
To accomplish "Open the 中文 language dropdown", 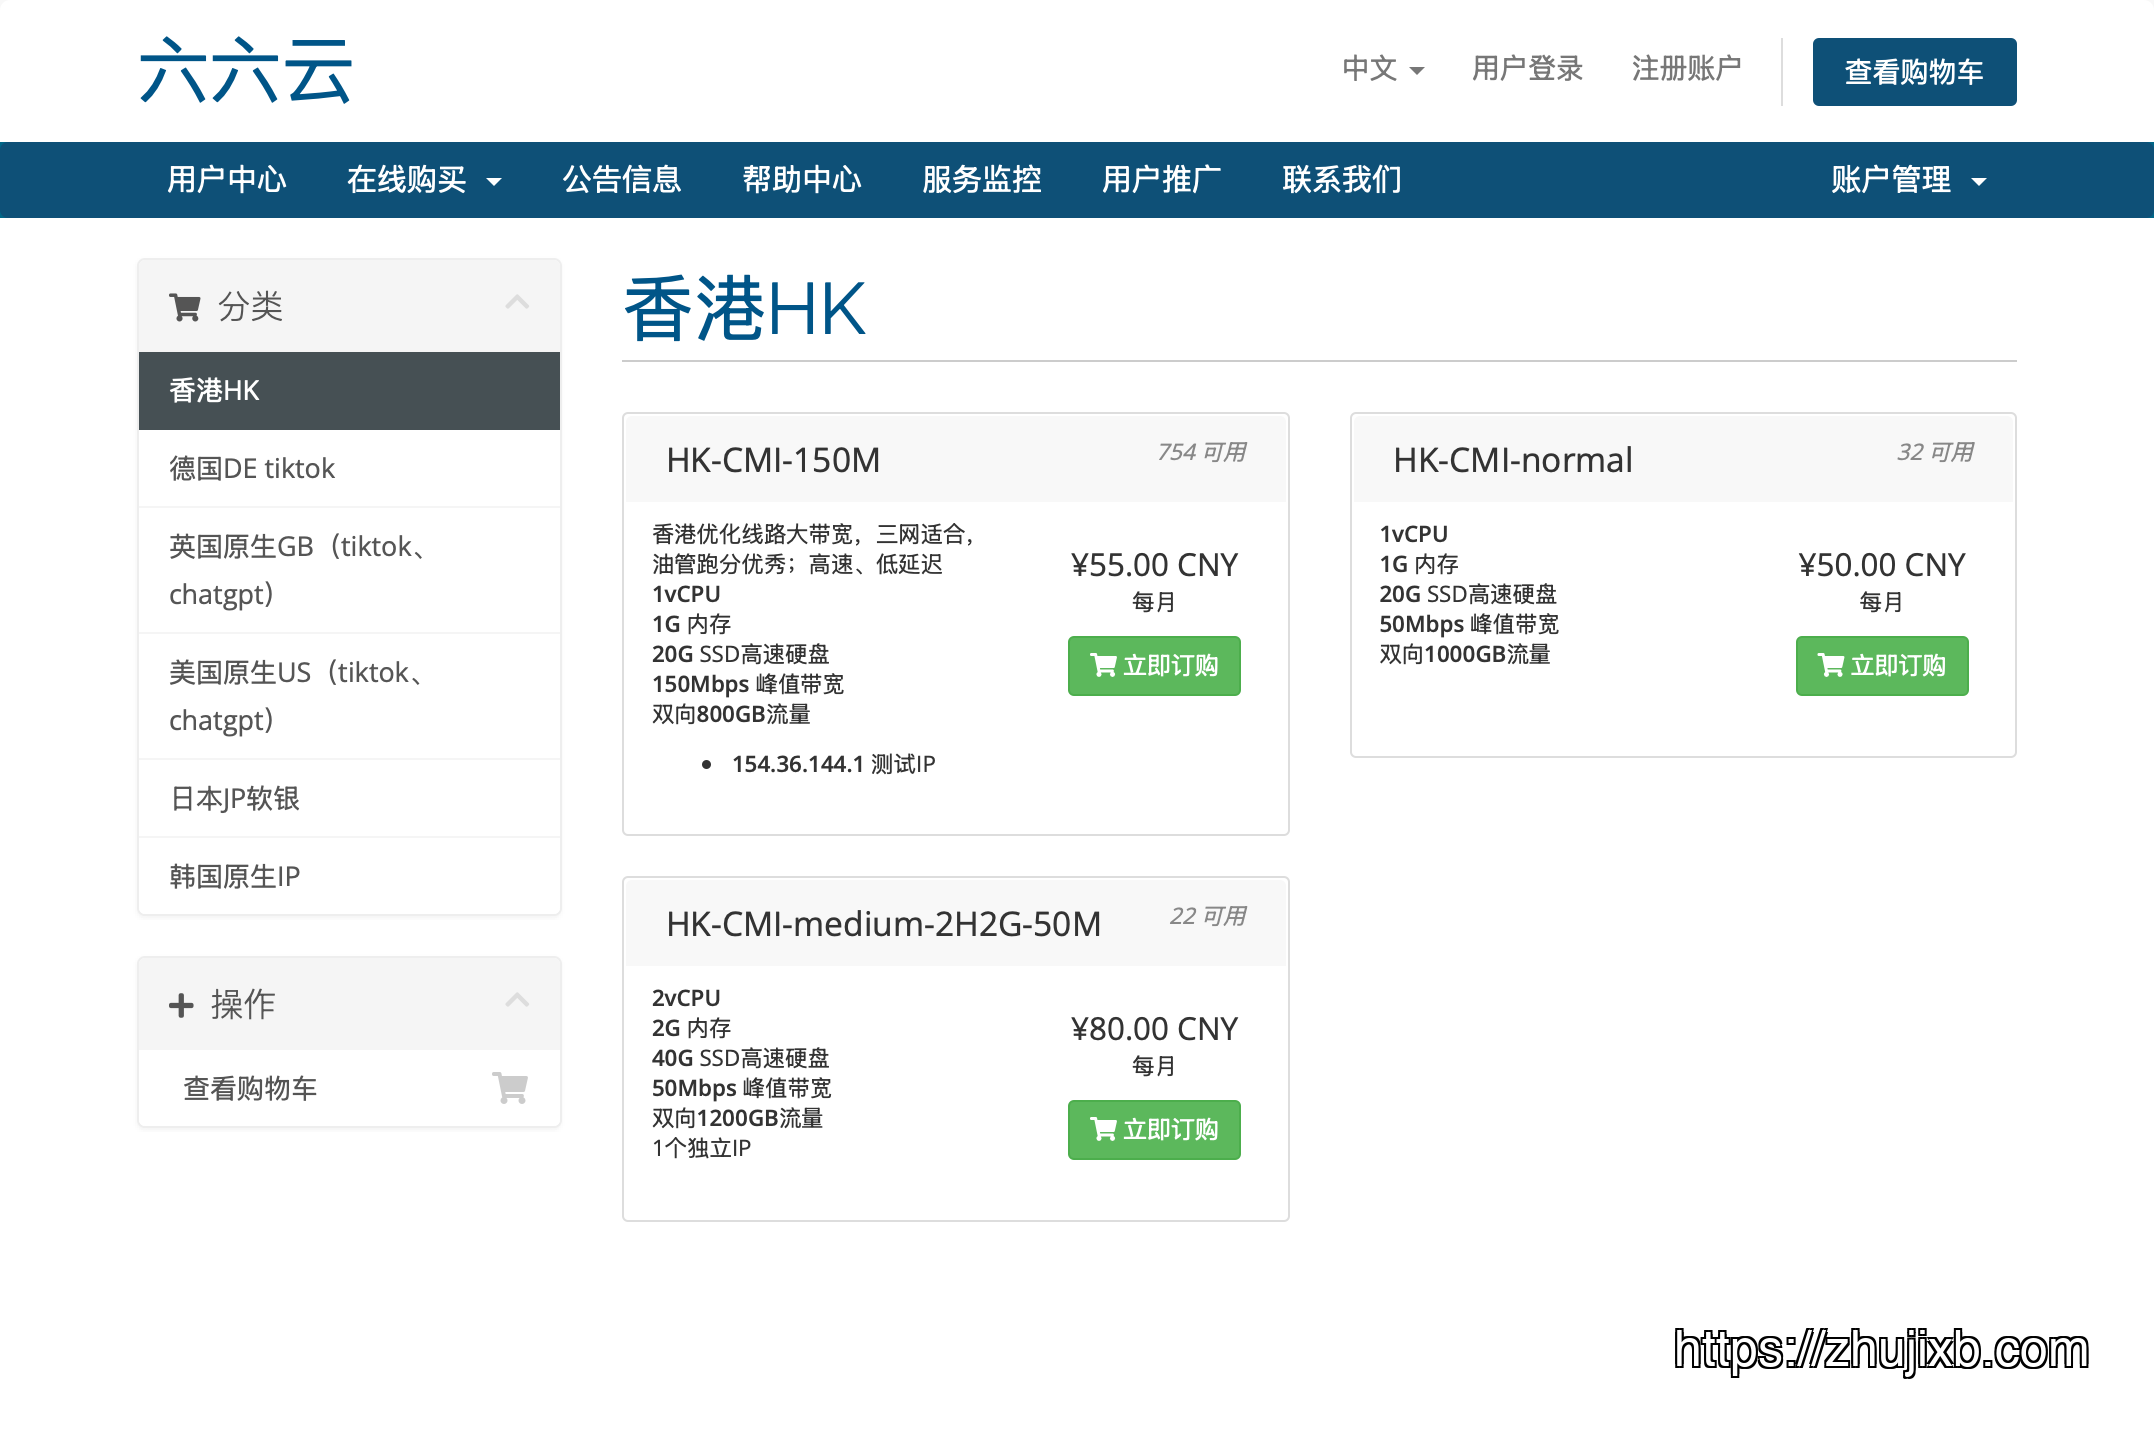I will 1383,69.
